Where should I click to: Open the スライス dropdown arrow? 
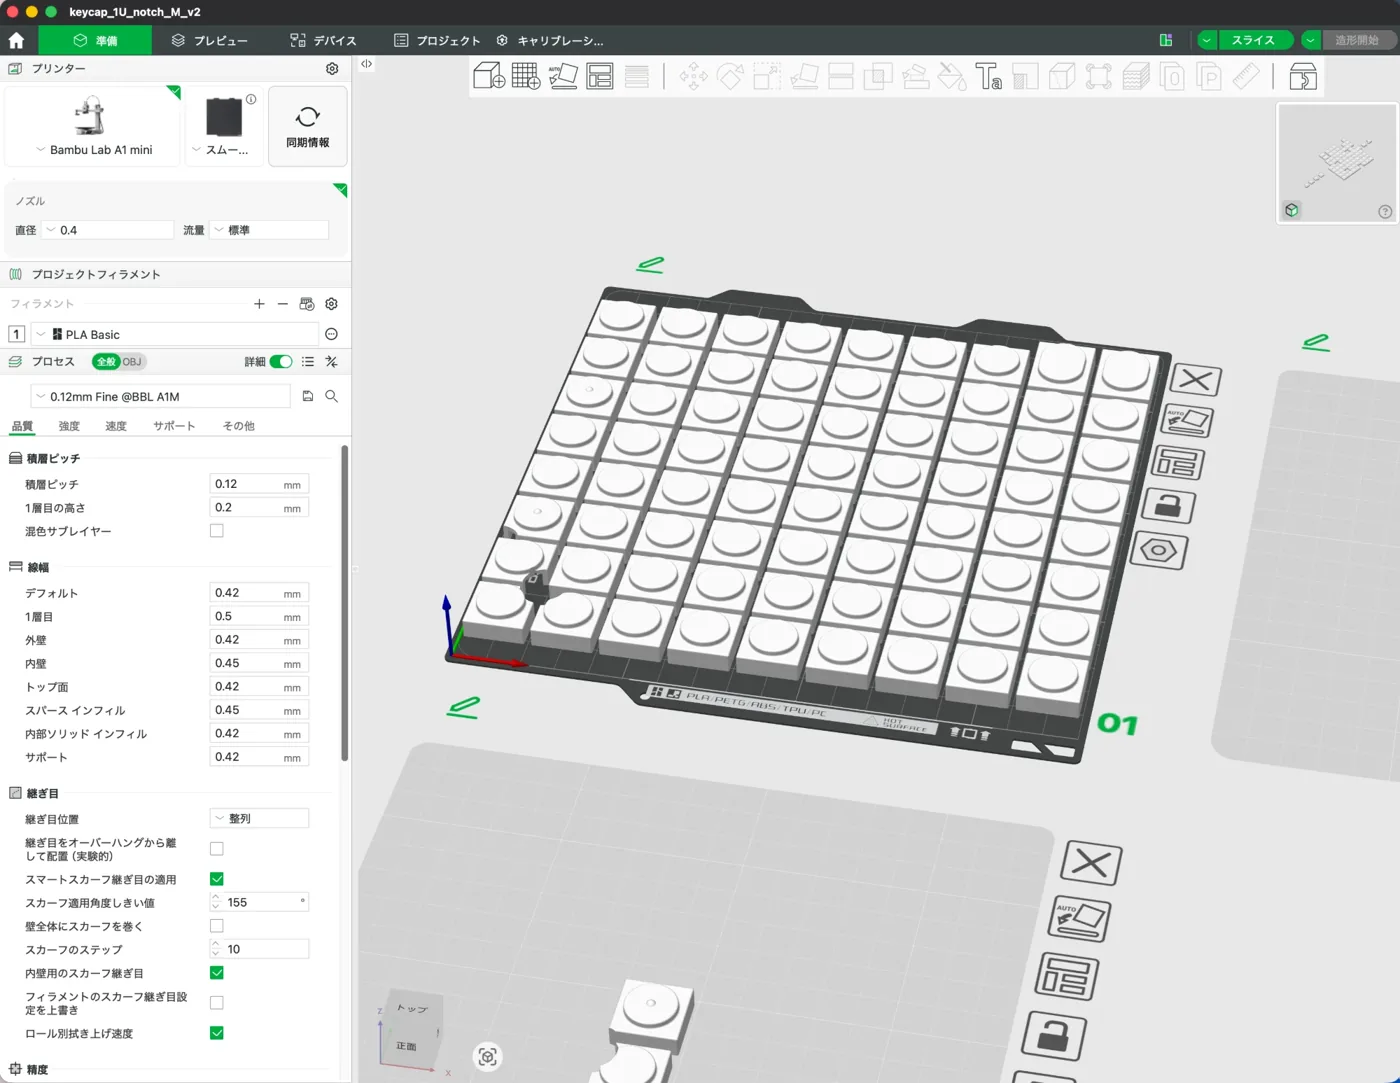(1207, 40)
